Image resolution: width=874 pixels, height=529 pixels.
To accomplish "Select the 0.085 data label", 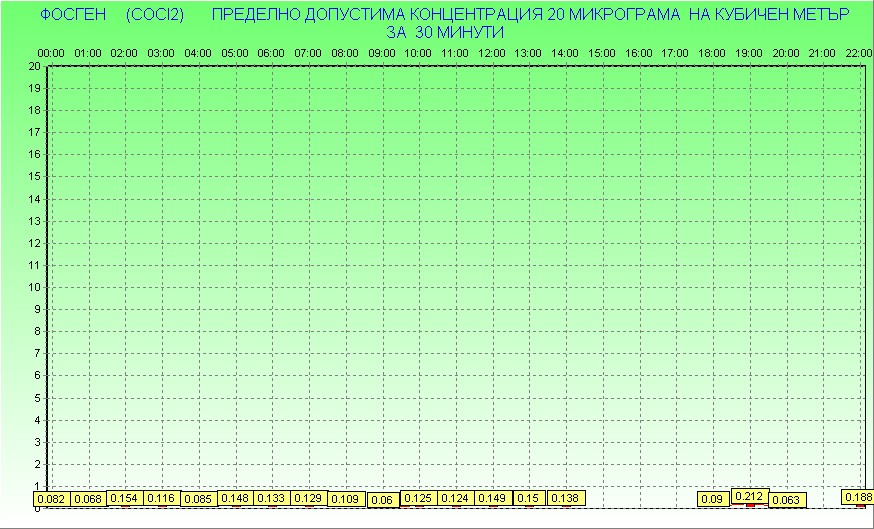I will (x=198, y=499).
